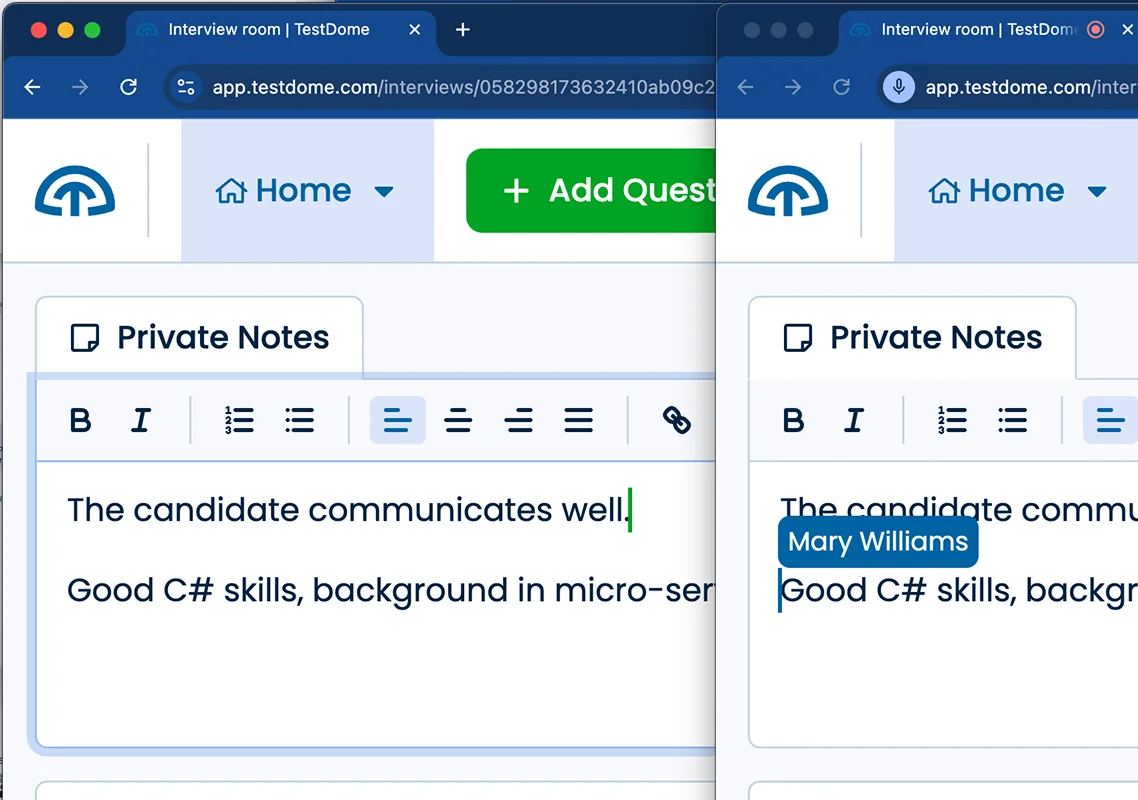Apply italic formatting to notes text
The width and height of the screenshot is (1138, 800).
pos(140,420)
